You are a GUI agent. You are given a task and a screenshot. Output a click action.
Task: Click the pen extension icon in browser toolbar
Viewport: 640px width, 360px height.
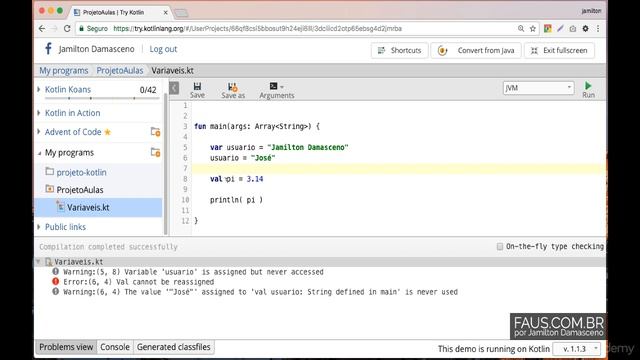click(x=560, y=29)
